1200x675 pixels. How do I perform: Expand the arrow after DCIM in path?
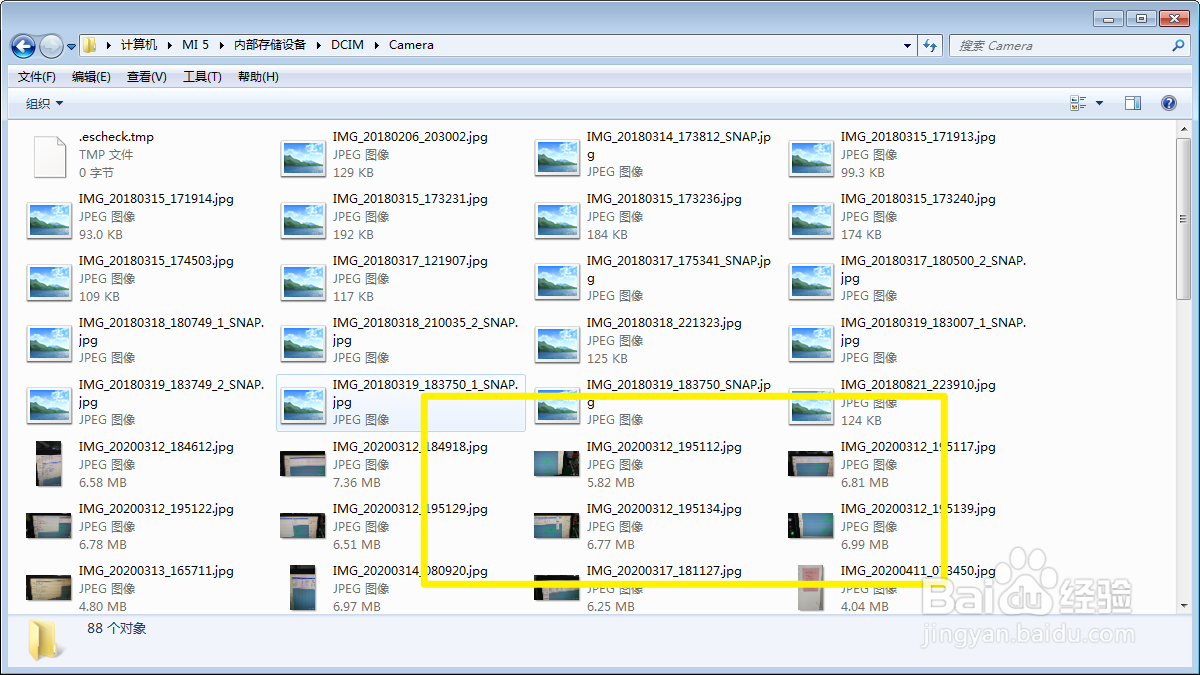377,45
